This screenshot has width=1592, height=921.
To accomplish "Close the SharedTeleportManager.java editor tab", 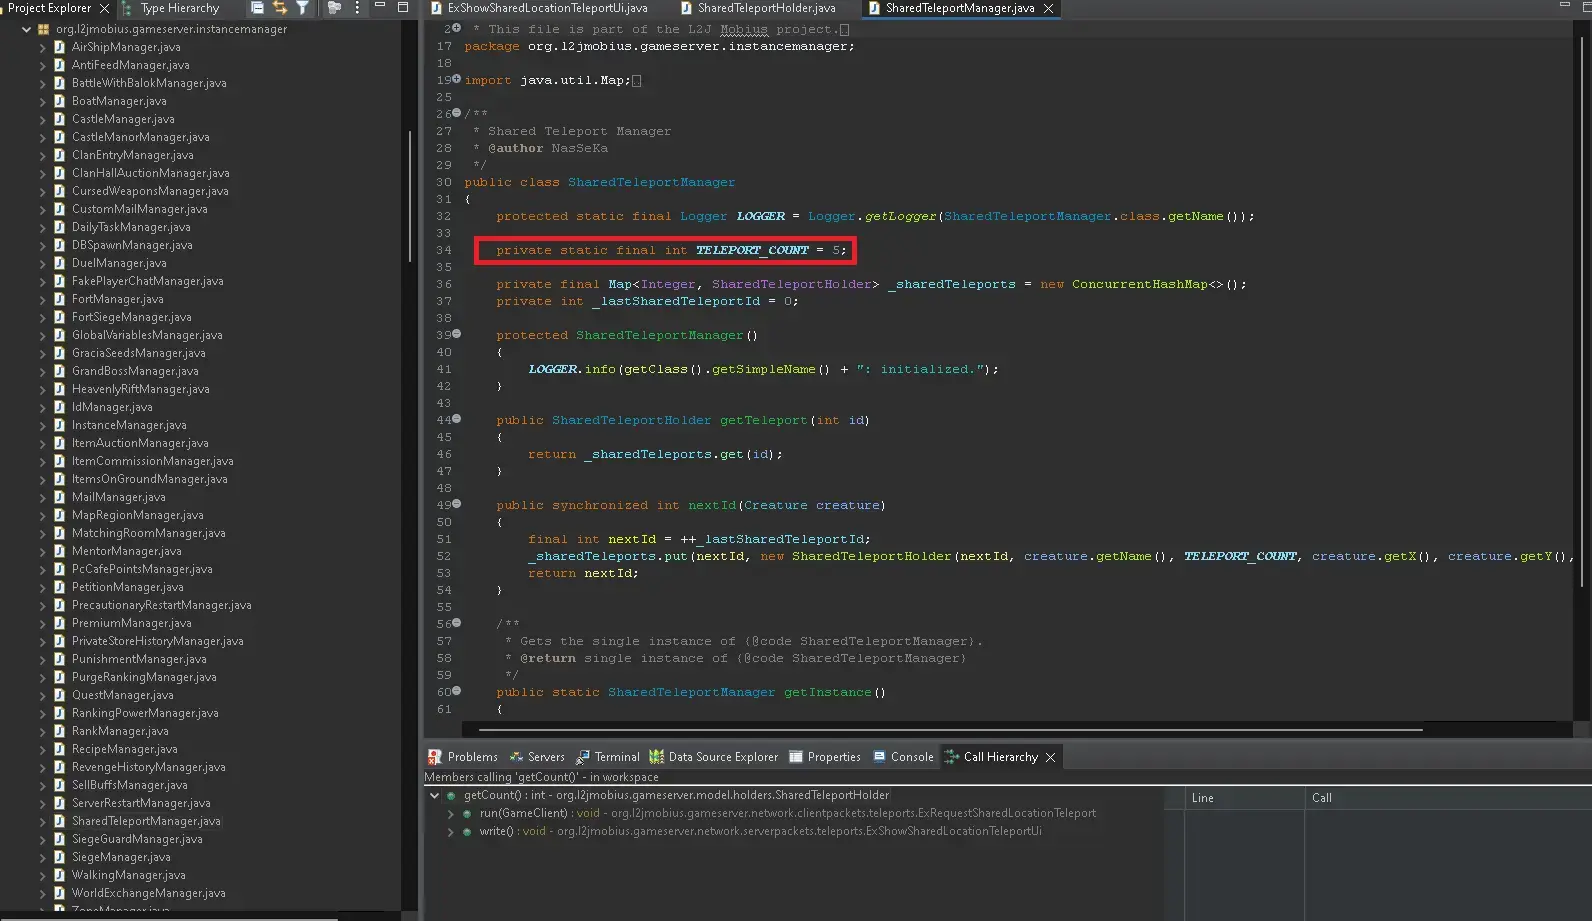I will [x=1048, y=8].
